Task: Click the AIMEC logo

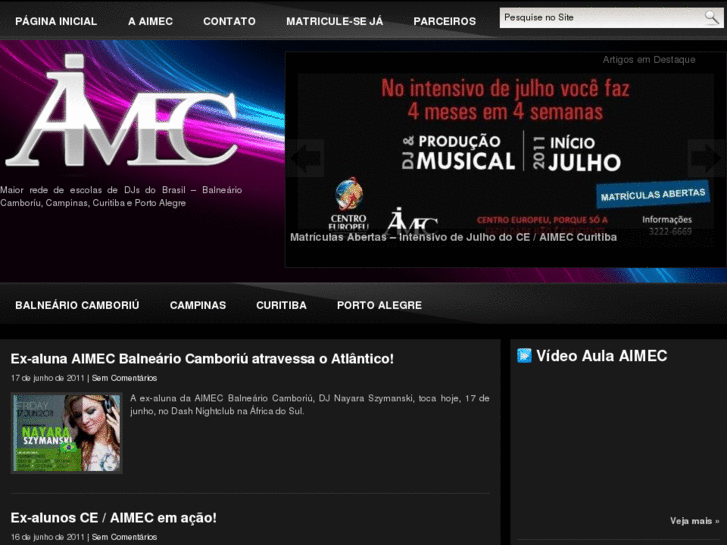Action: [x=121, y=110]
